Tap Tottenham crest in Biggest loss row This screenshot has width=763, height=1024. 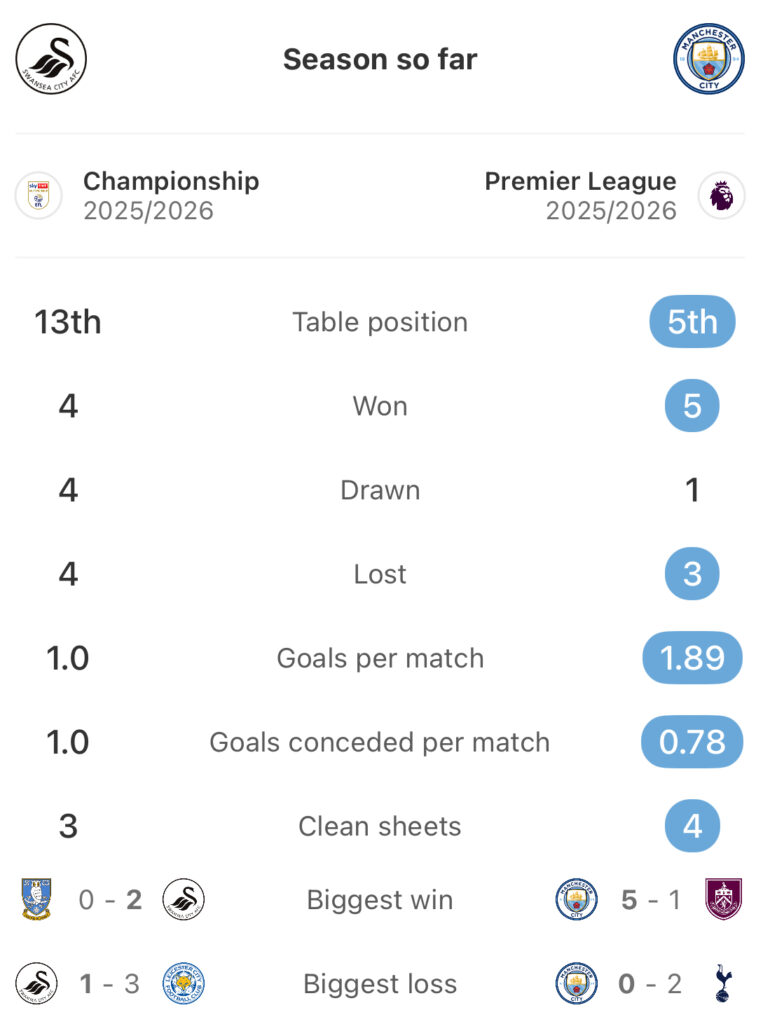point(723,984)
